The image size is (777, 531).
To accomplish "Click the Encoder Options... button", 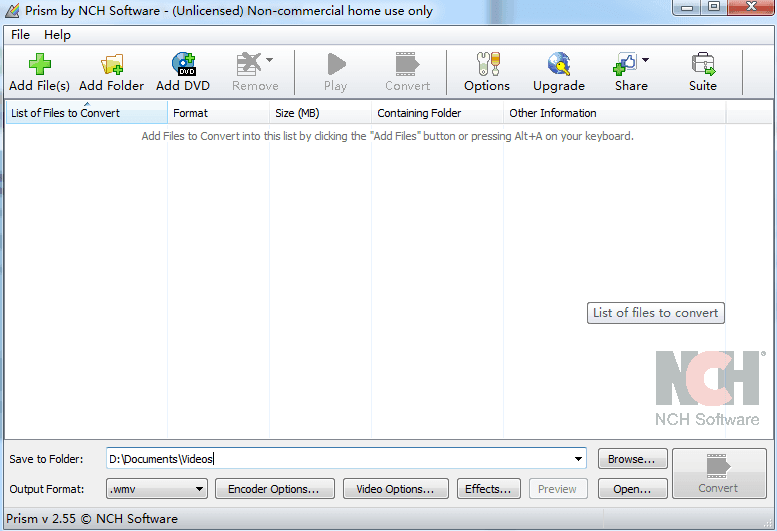I will click(275, 489).
